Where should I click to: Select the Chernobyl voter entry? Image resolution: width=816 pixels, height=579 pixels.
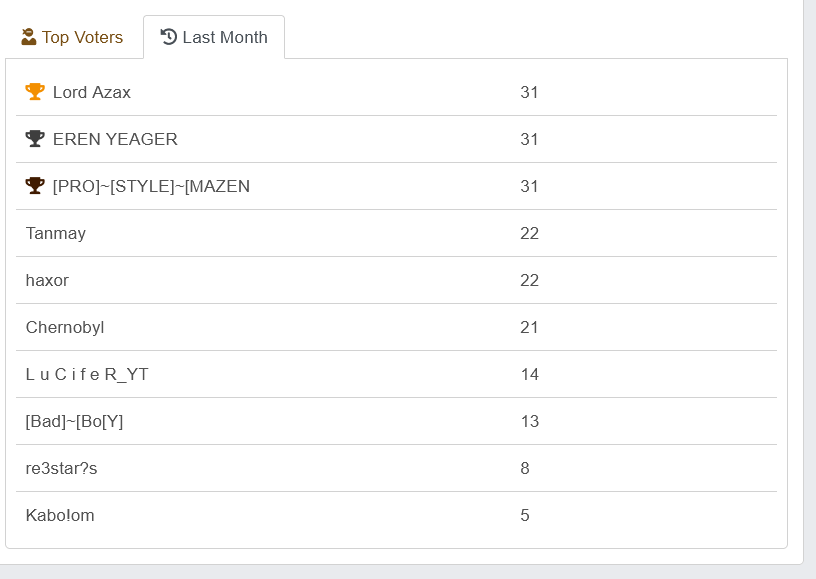click(x=65, y=328)
